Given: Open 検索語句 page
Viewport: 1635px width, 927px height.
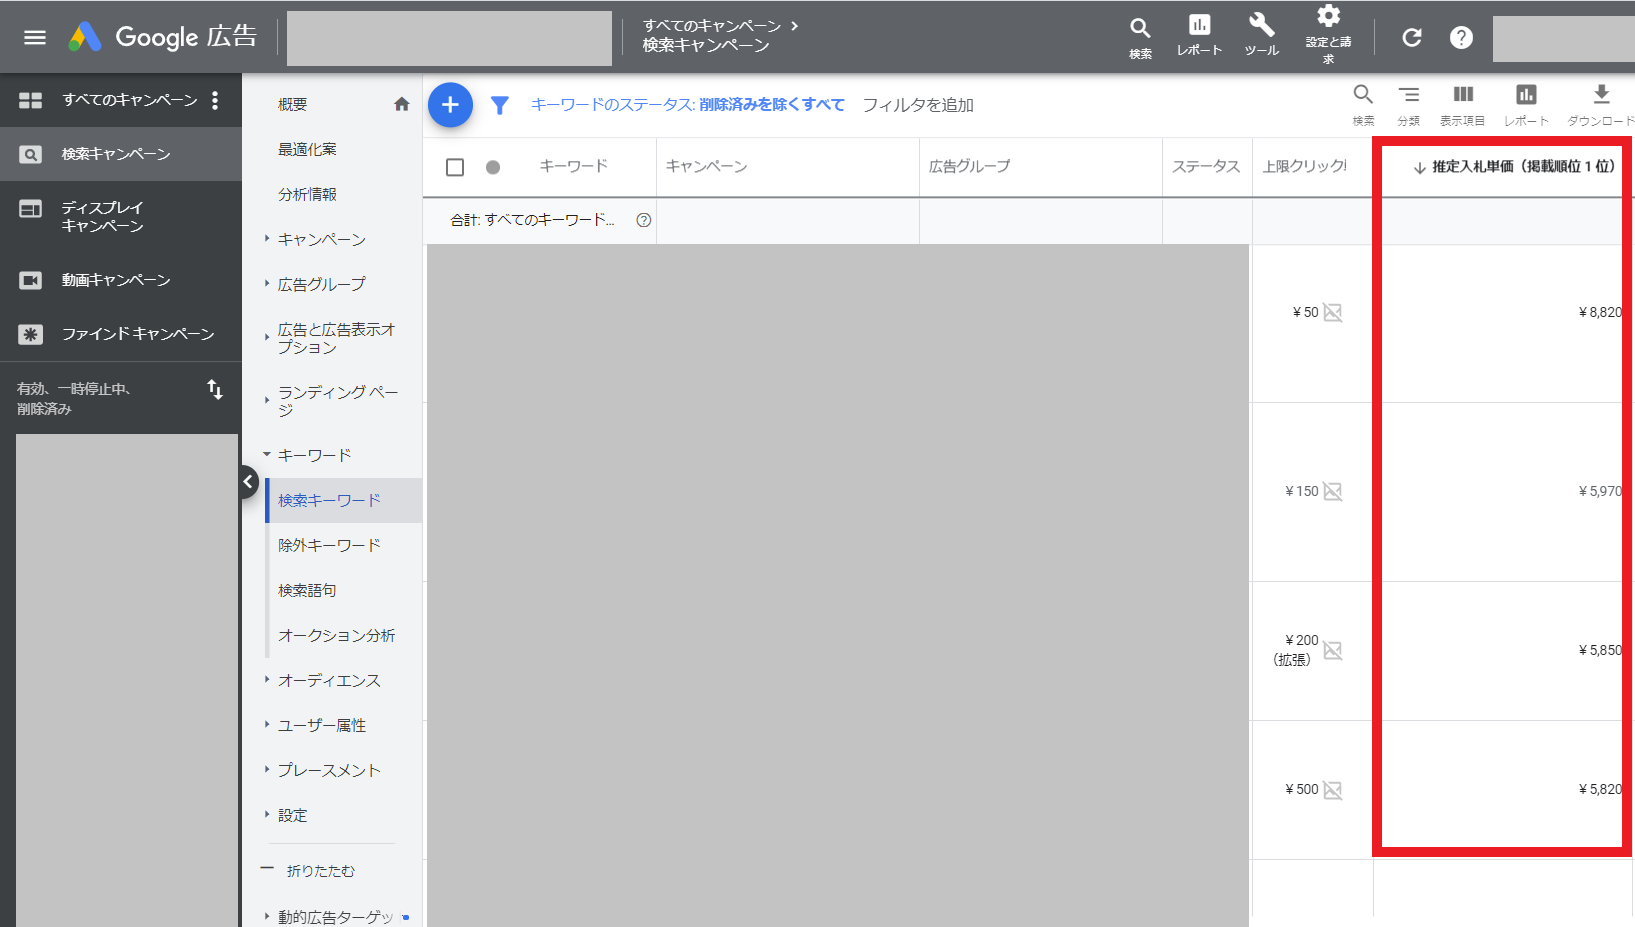Looking at the screenshot, I should pyautogui.click(x=307, y=590).
